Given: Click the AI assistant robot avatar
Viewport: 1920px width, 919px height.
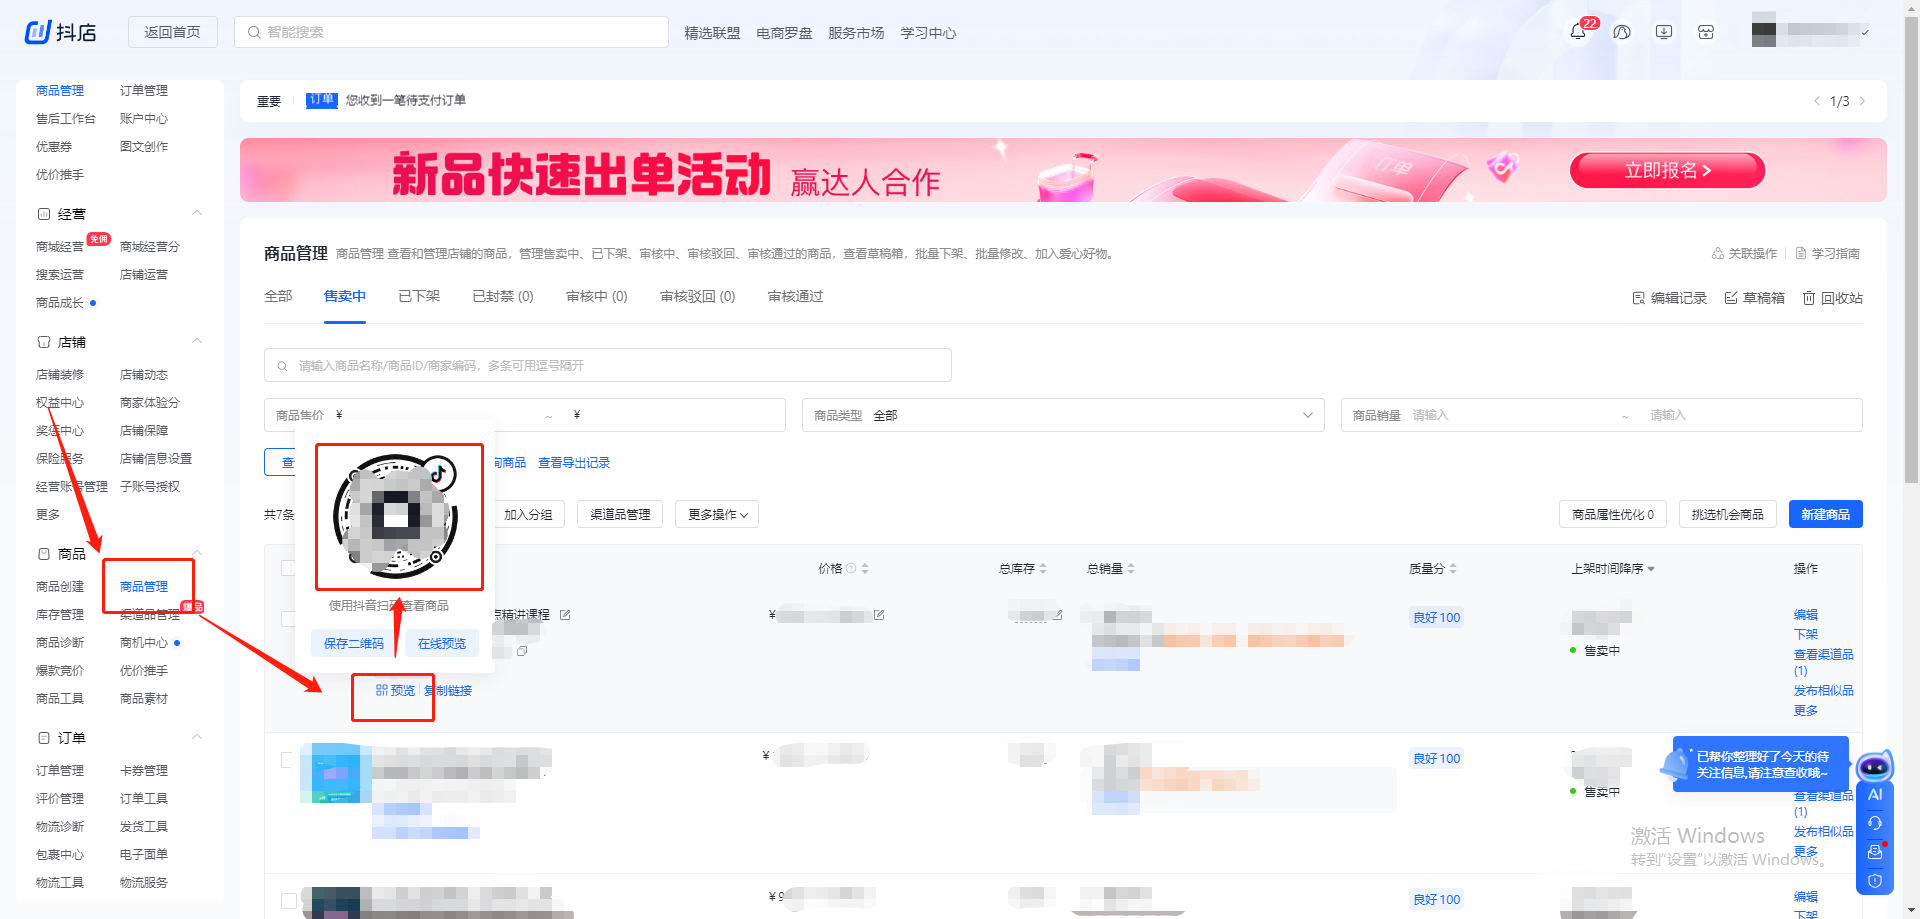Looking at the screenshot, I should tap(1874, 767).
